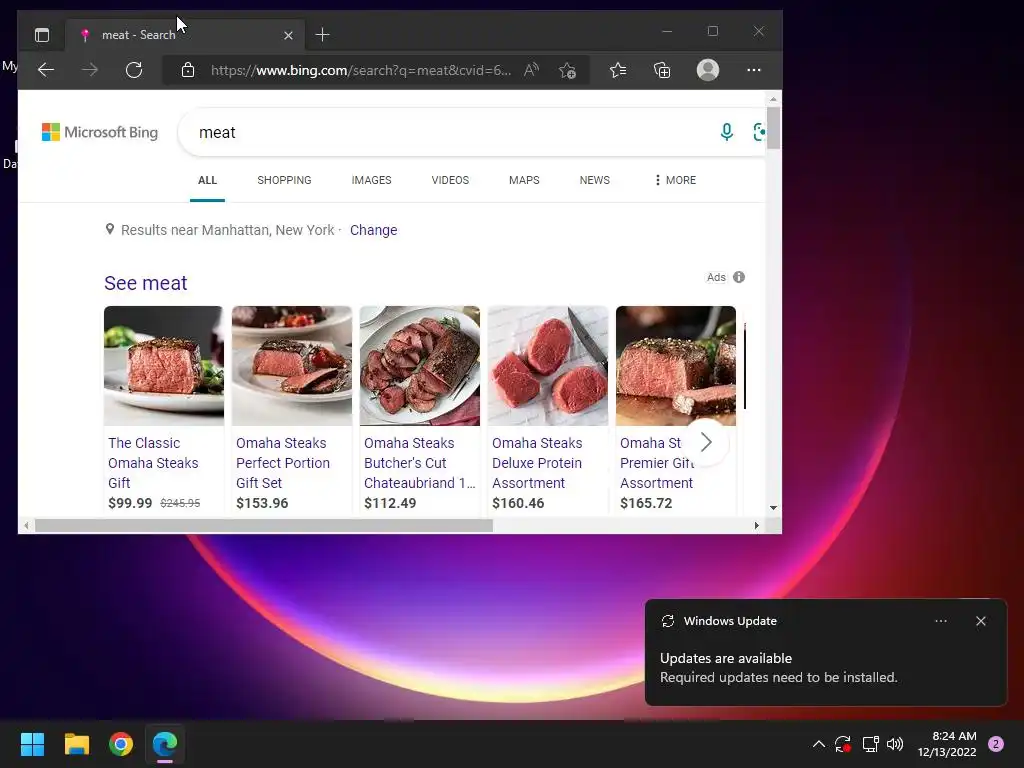Go forward to the next page
Screen dimensions: 1024x768
[90, 70]
